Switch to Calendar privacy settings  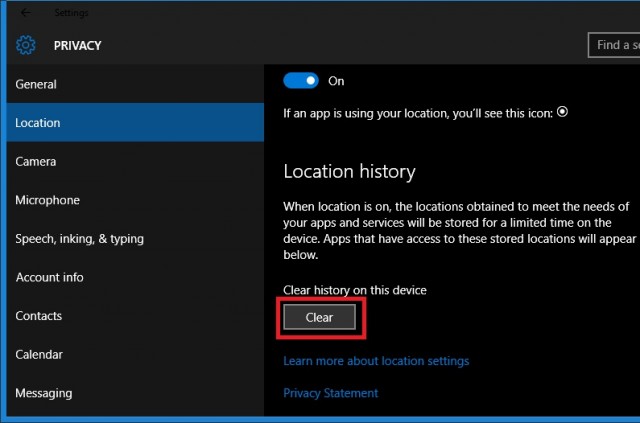point(39,354)
